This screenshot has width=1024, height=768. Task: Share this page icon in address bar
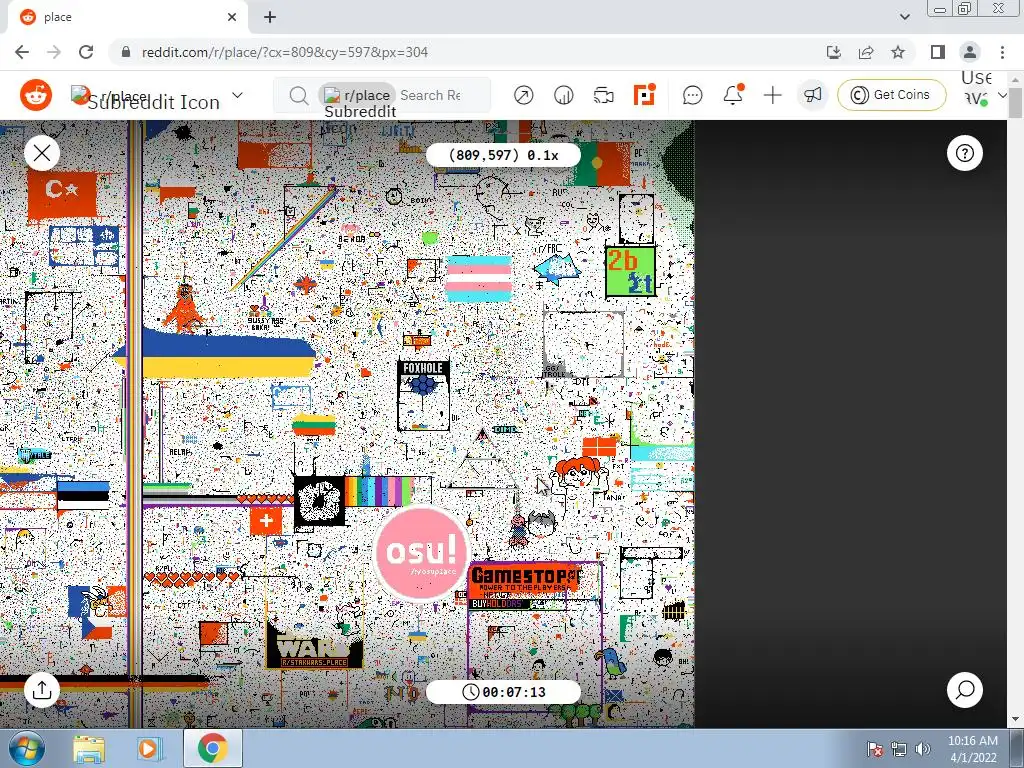pos(866,52)
